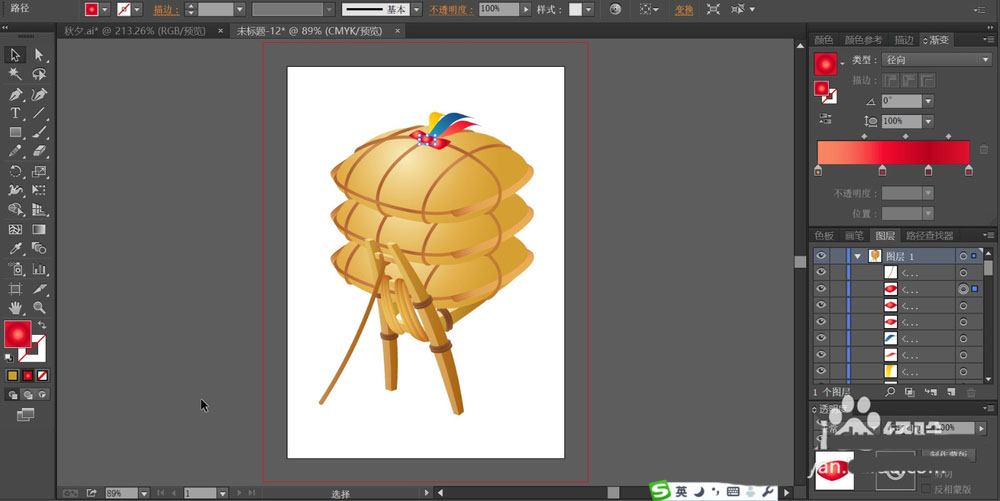The width and height of the screenshot is (1000, 501).
Task: Open stroke color dropdown in control bar
Action: click(137, 10)
